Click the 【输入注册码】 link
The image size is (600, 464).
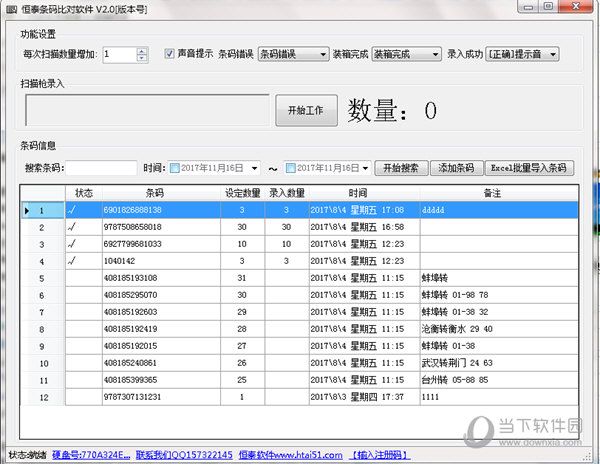(x=380, y=455)
